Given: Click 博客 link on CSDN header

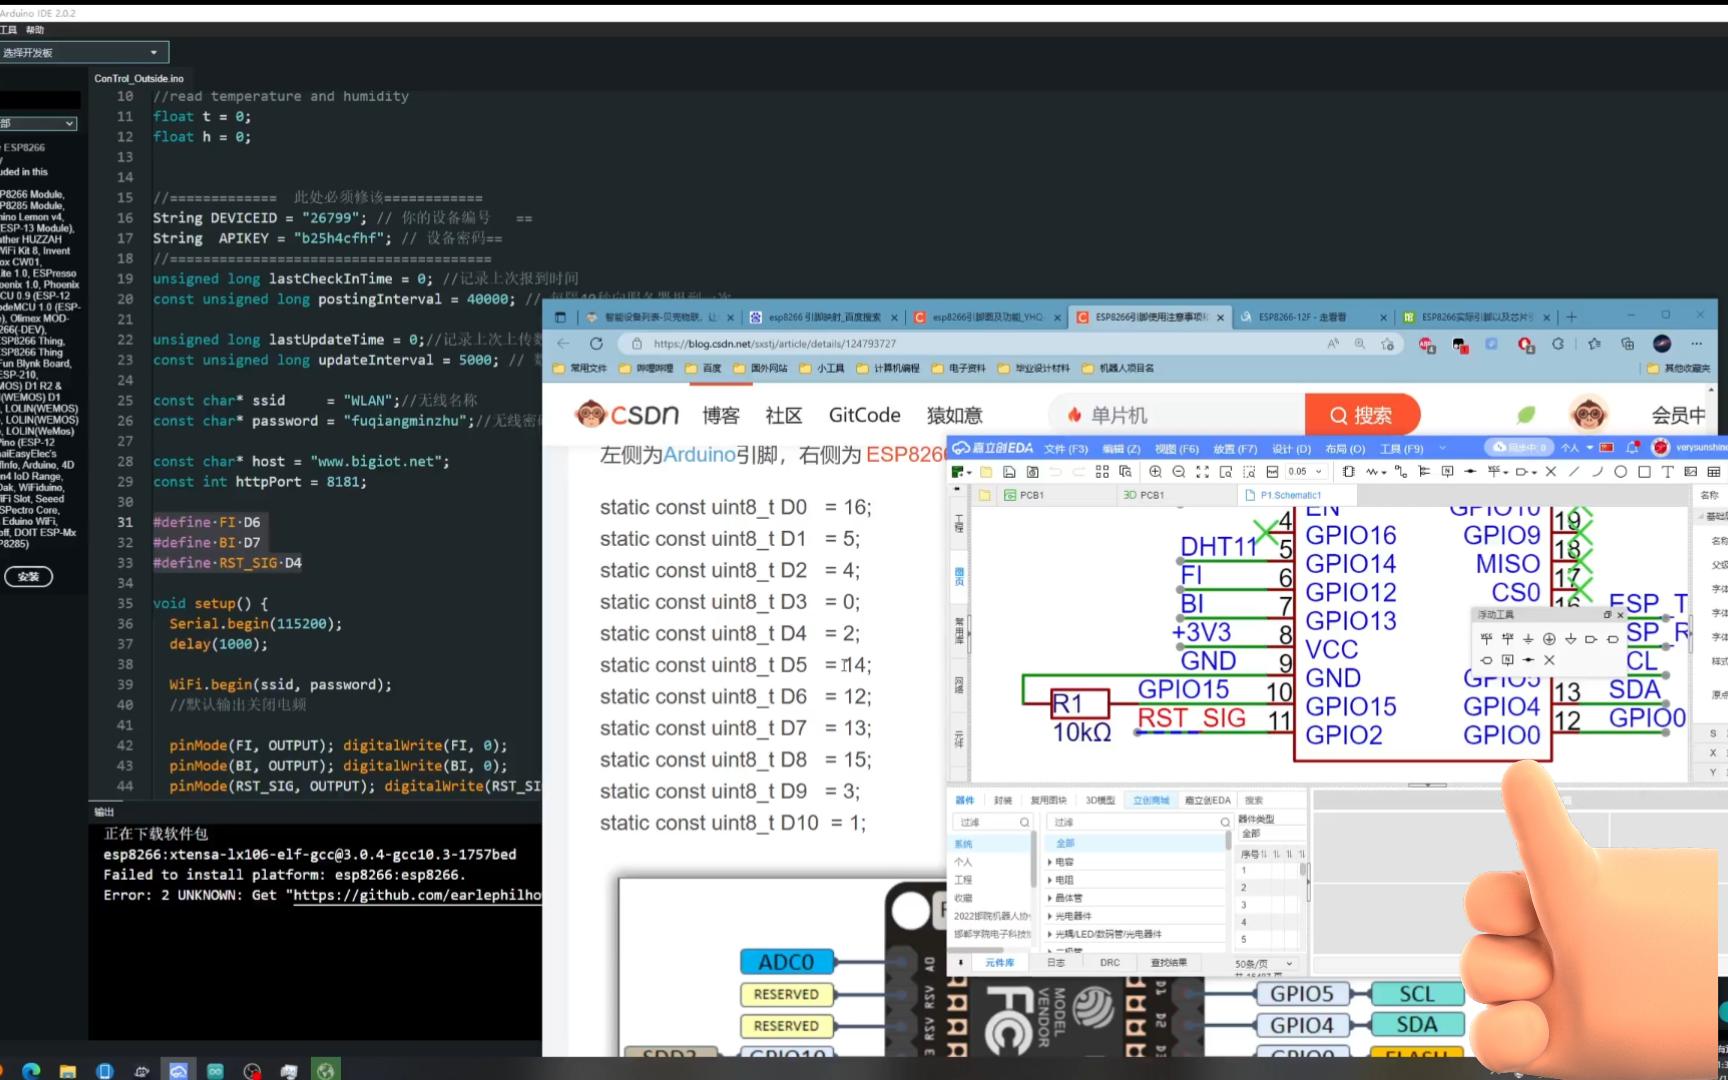Looking at the screenshot, I should click(721, 415).
